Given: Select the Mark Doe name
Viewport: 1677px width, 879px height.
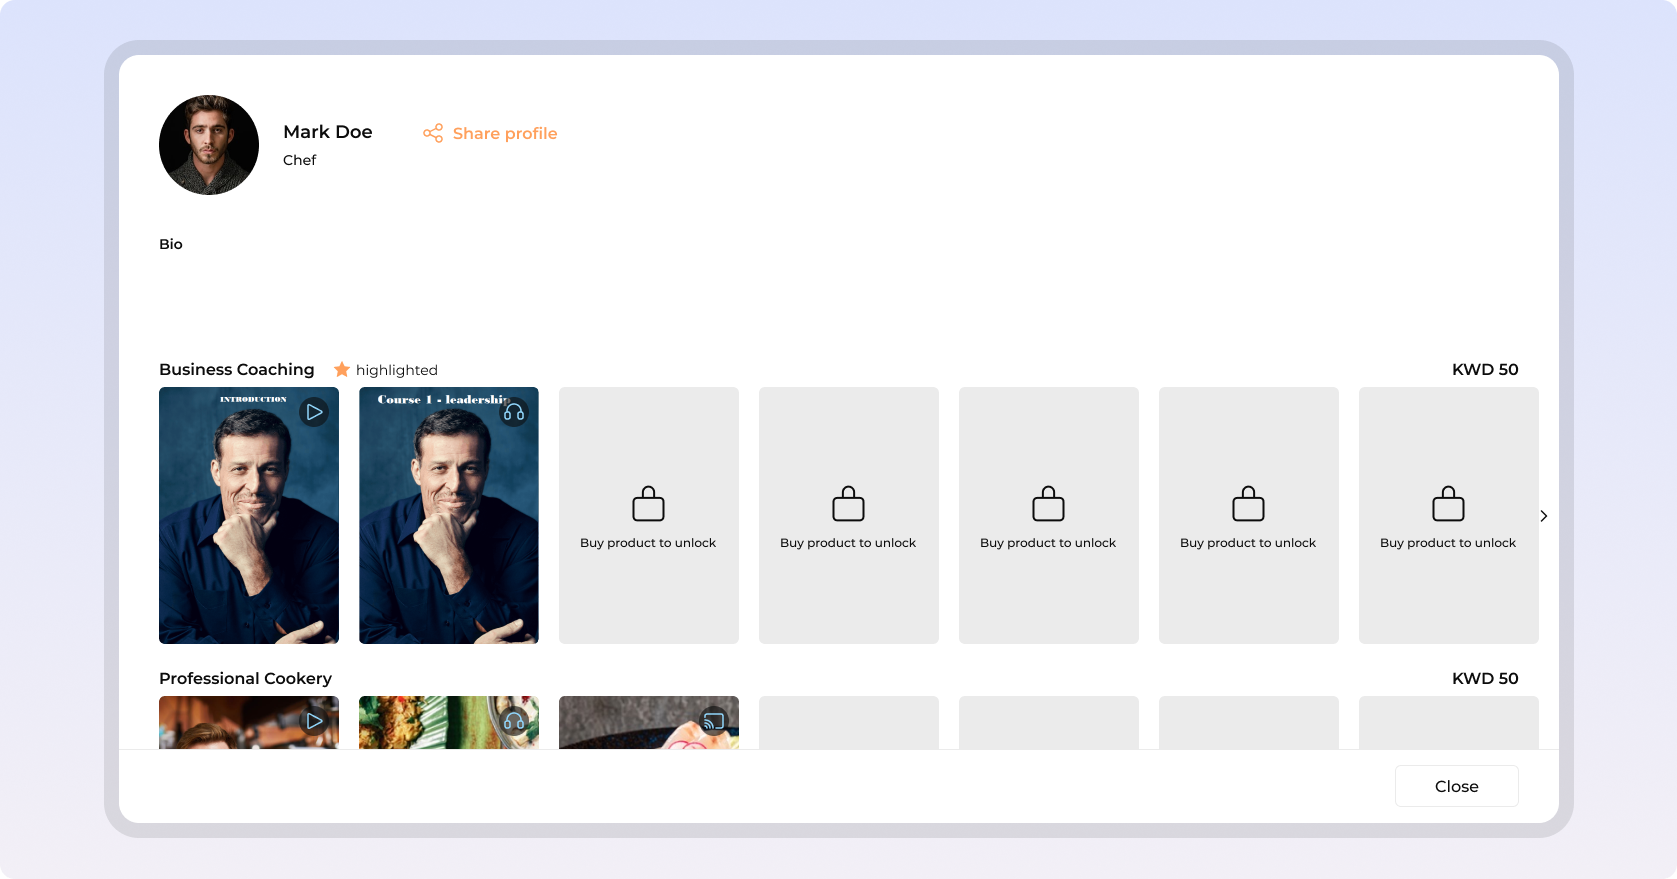Looking at the screenshot, I should point(328,132).
